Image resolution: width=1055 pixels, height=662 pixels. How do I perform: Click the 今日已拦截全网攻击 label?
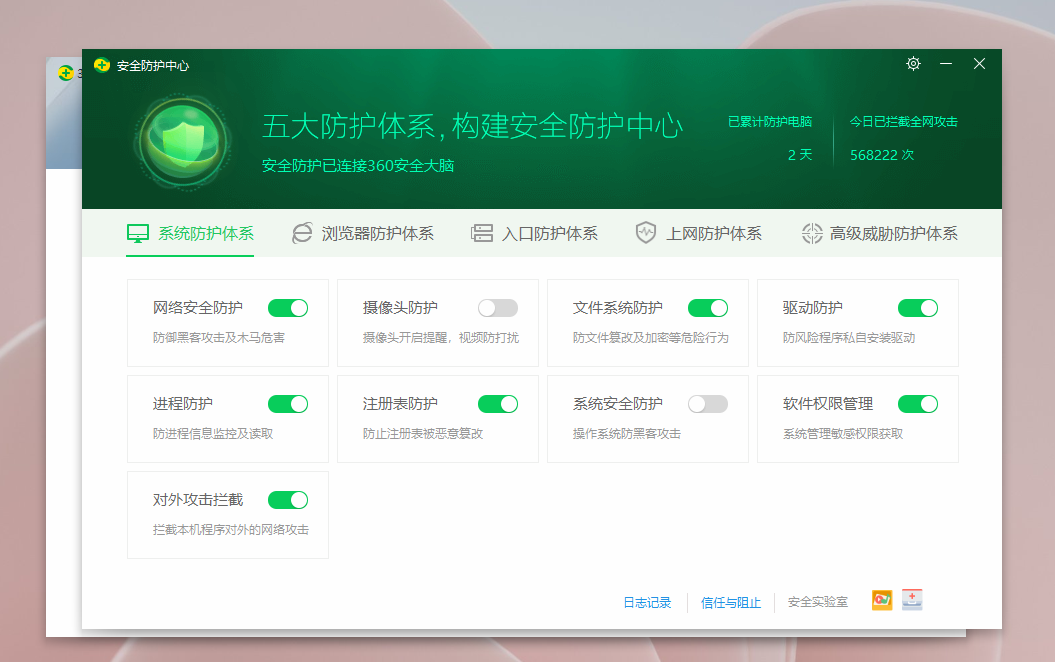[x=904, y=122]
